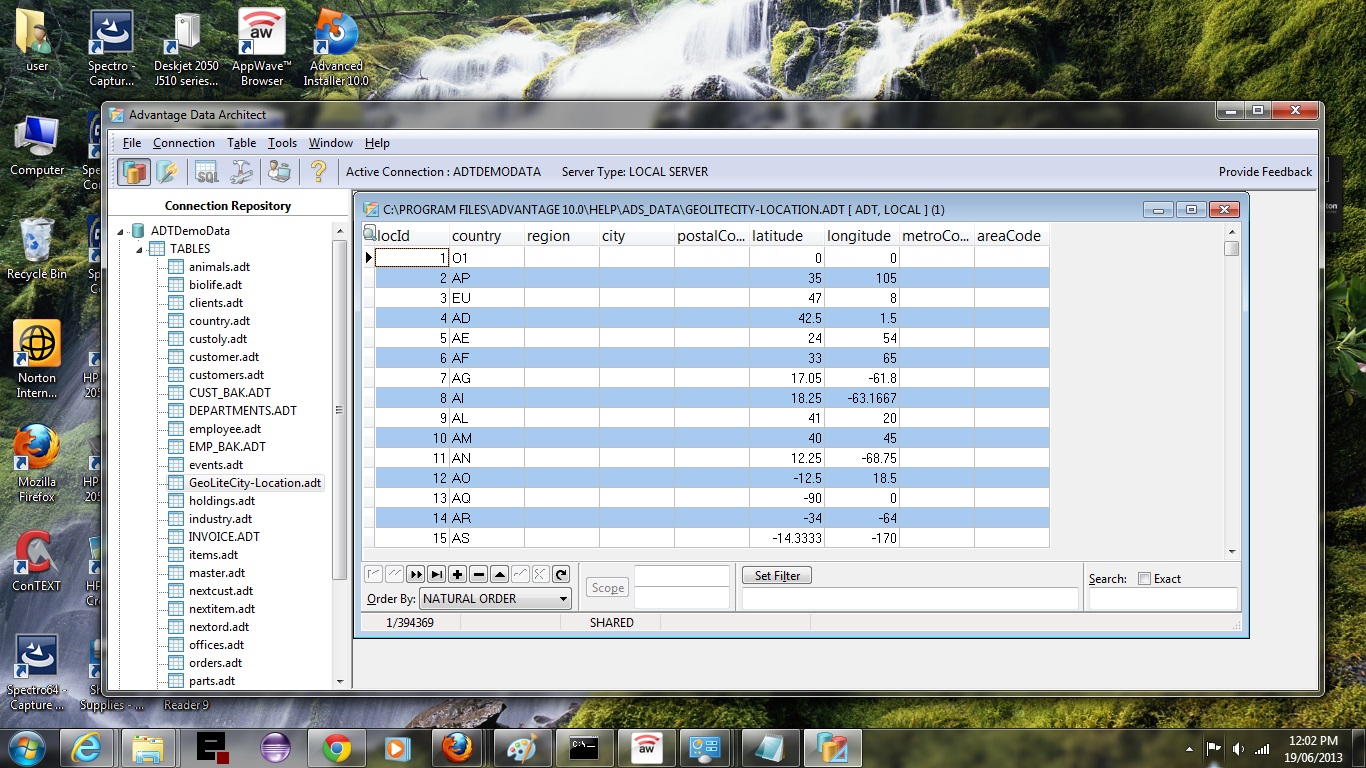The height and width of the screenshot is (768, 1366).
Task: Insert a record with the plus button
Action: click(457, 574)
